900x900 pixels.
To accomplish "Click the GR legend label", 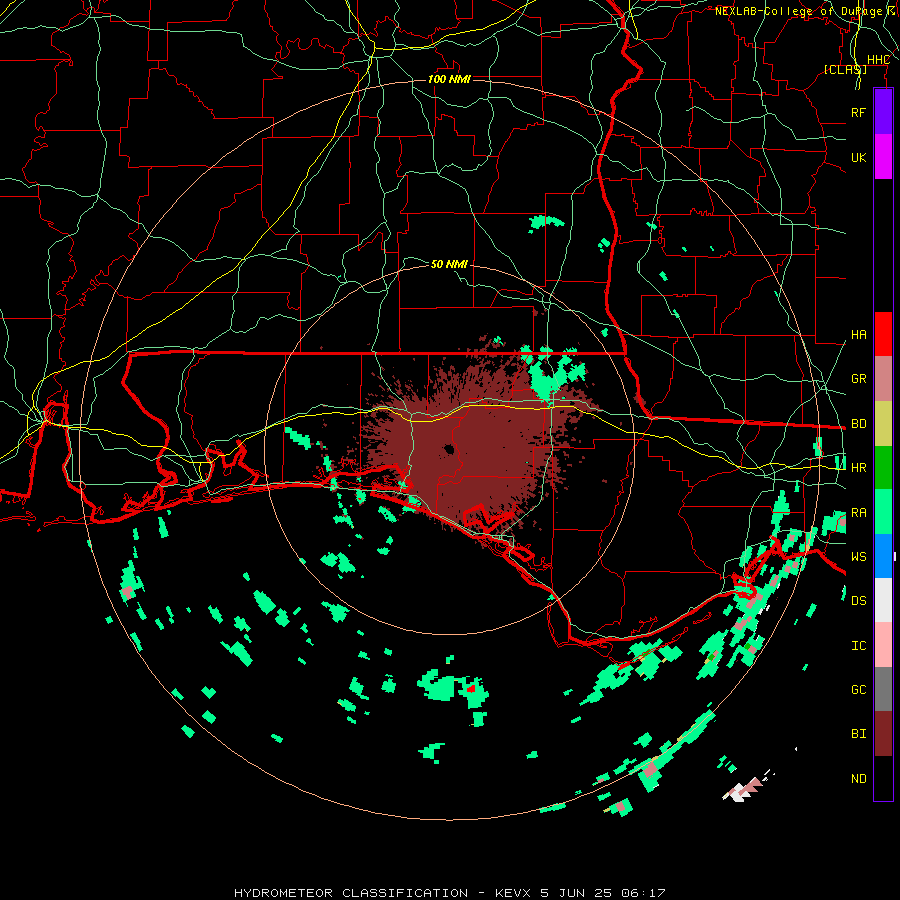I will [858, 379].
